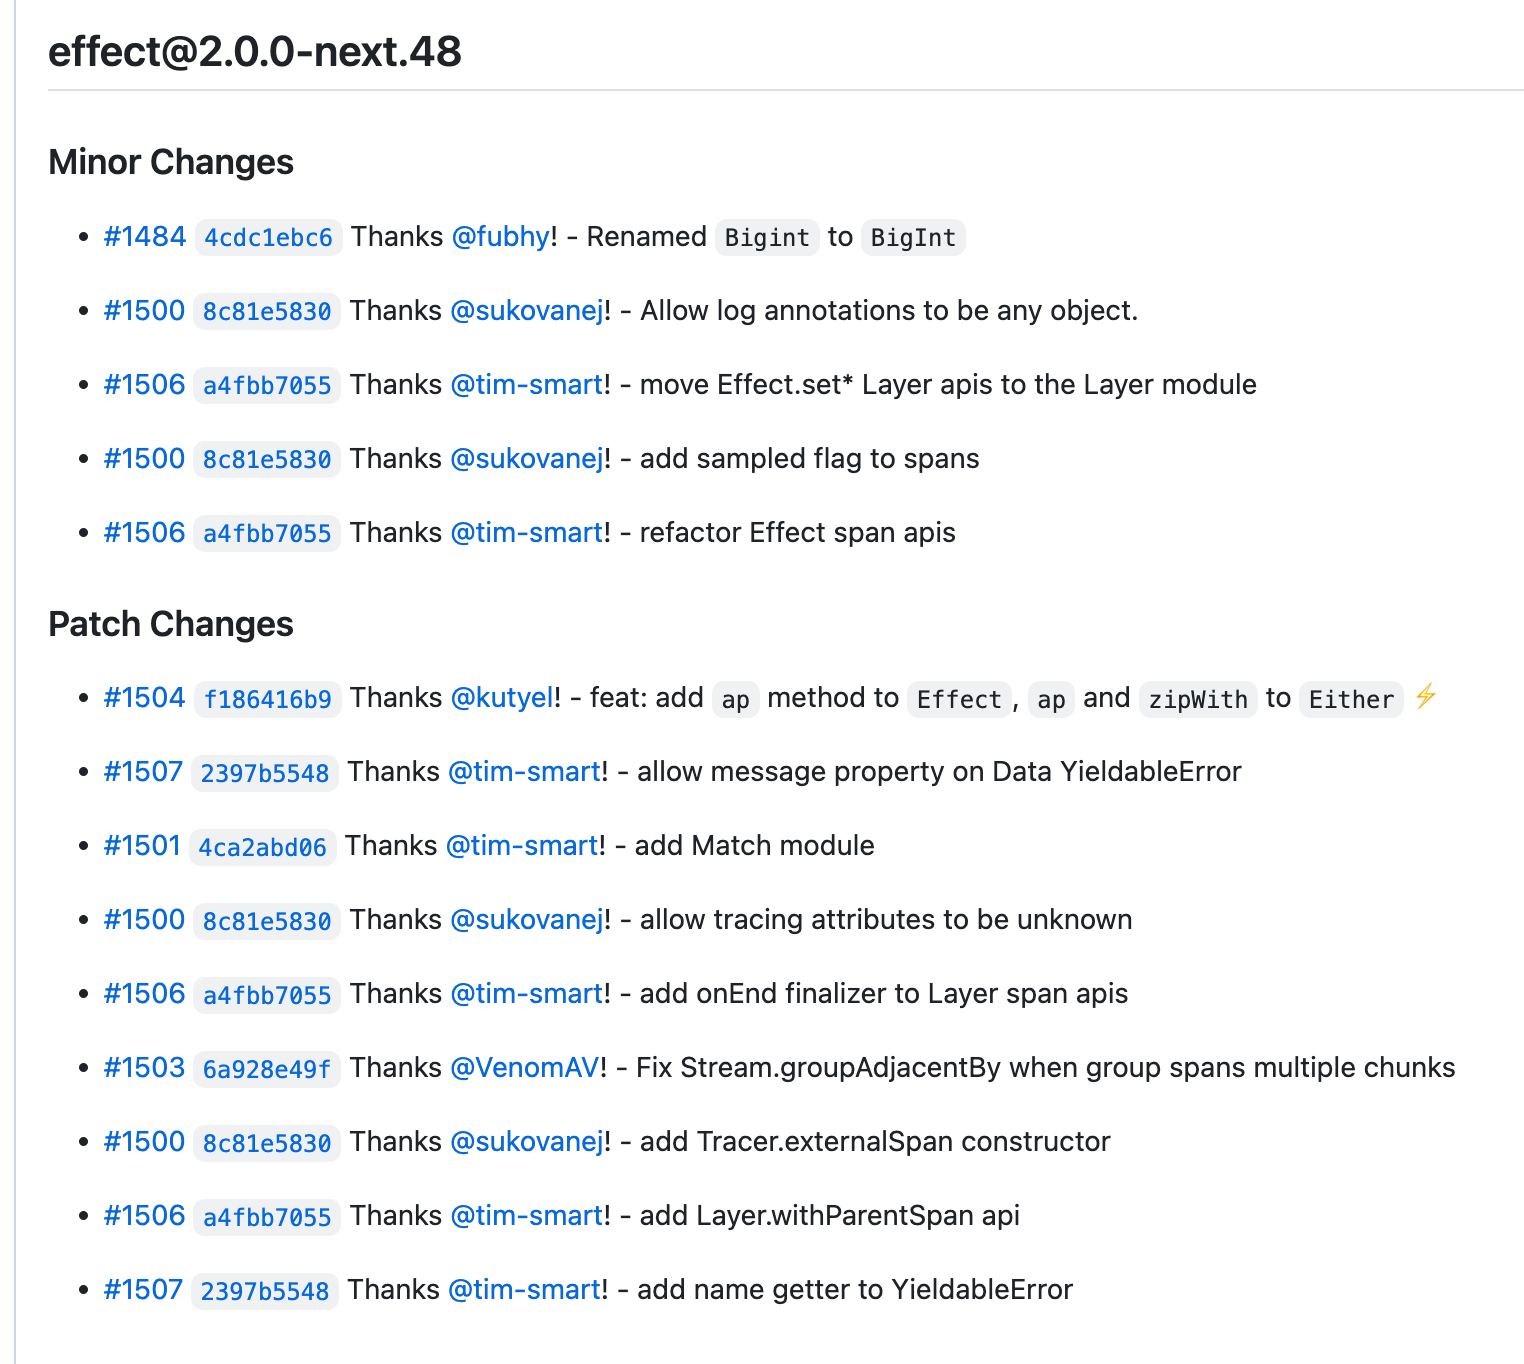This screenshot has height=1364, width=1524.
Task: Open pull request #1501 link
Action: pyautogui.click(x=142, y=846)
